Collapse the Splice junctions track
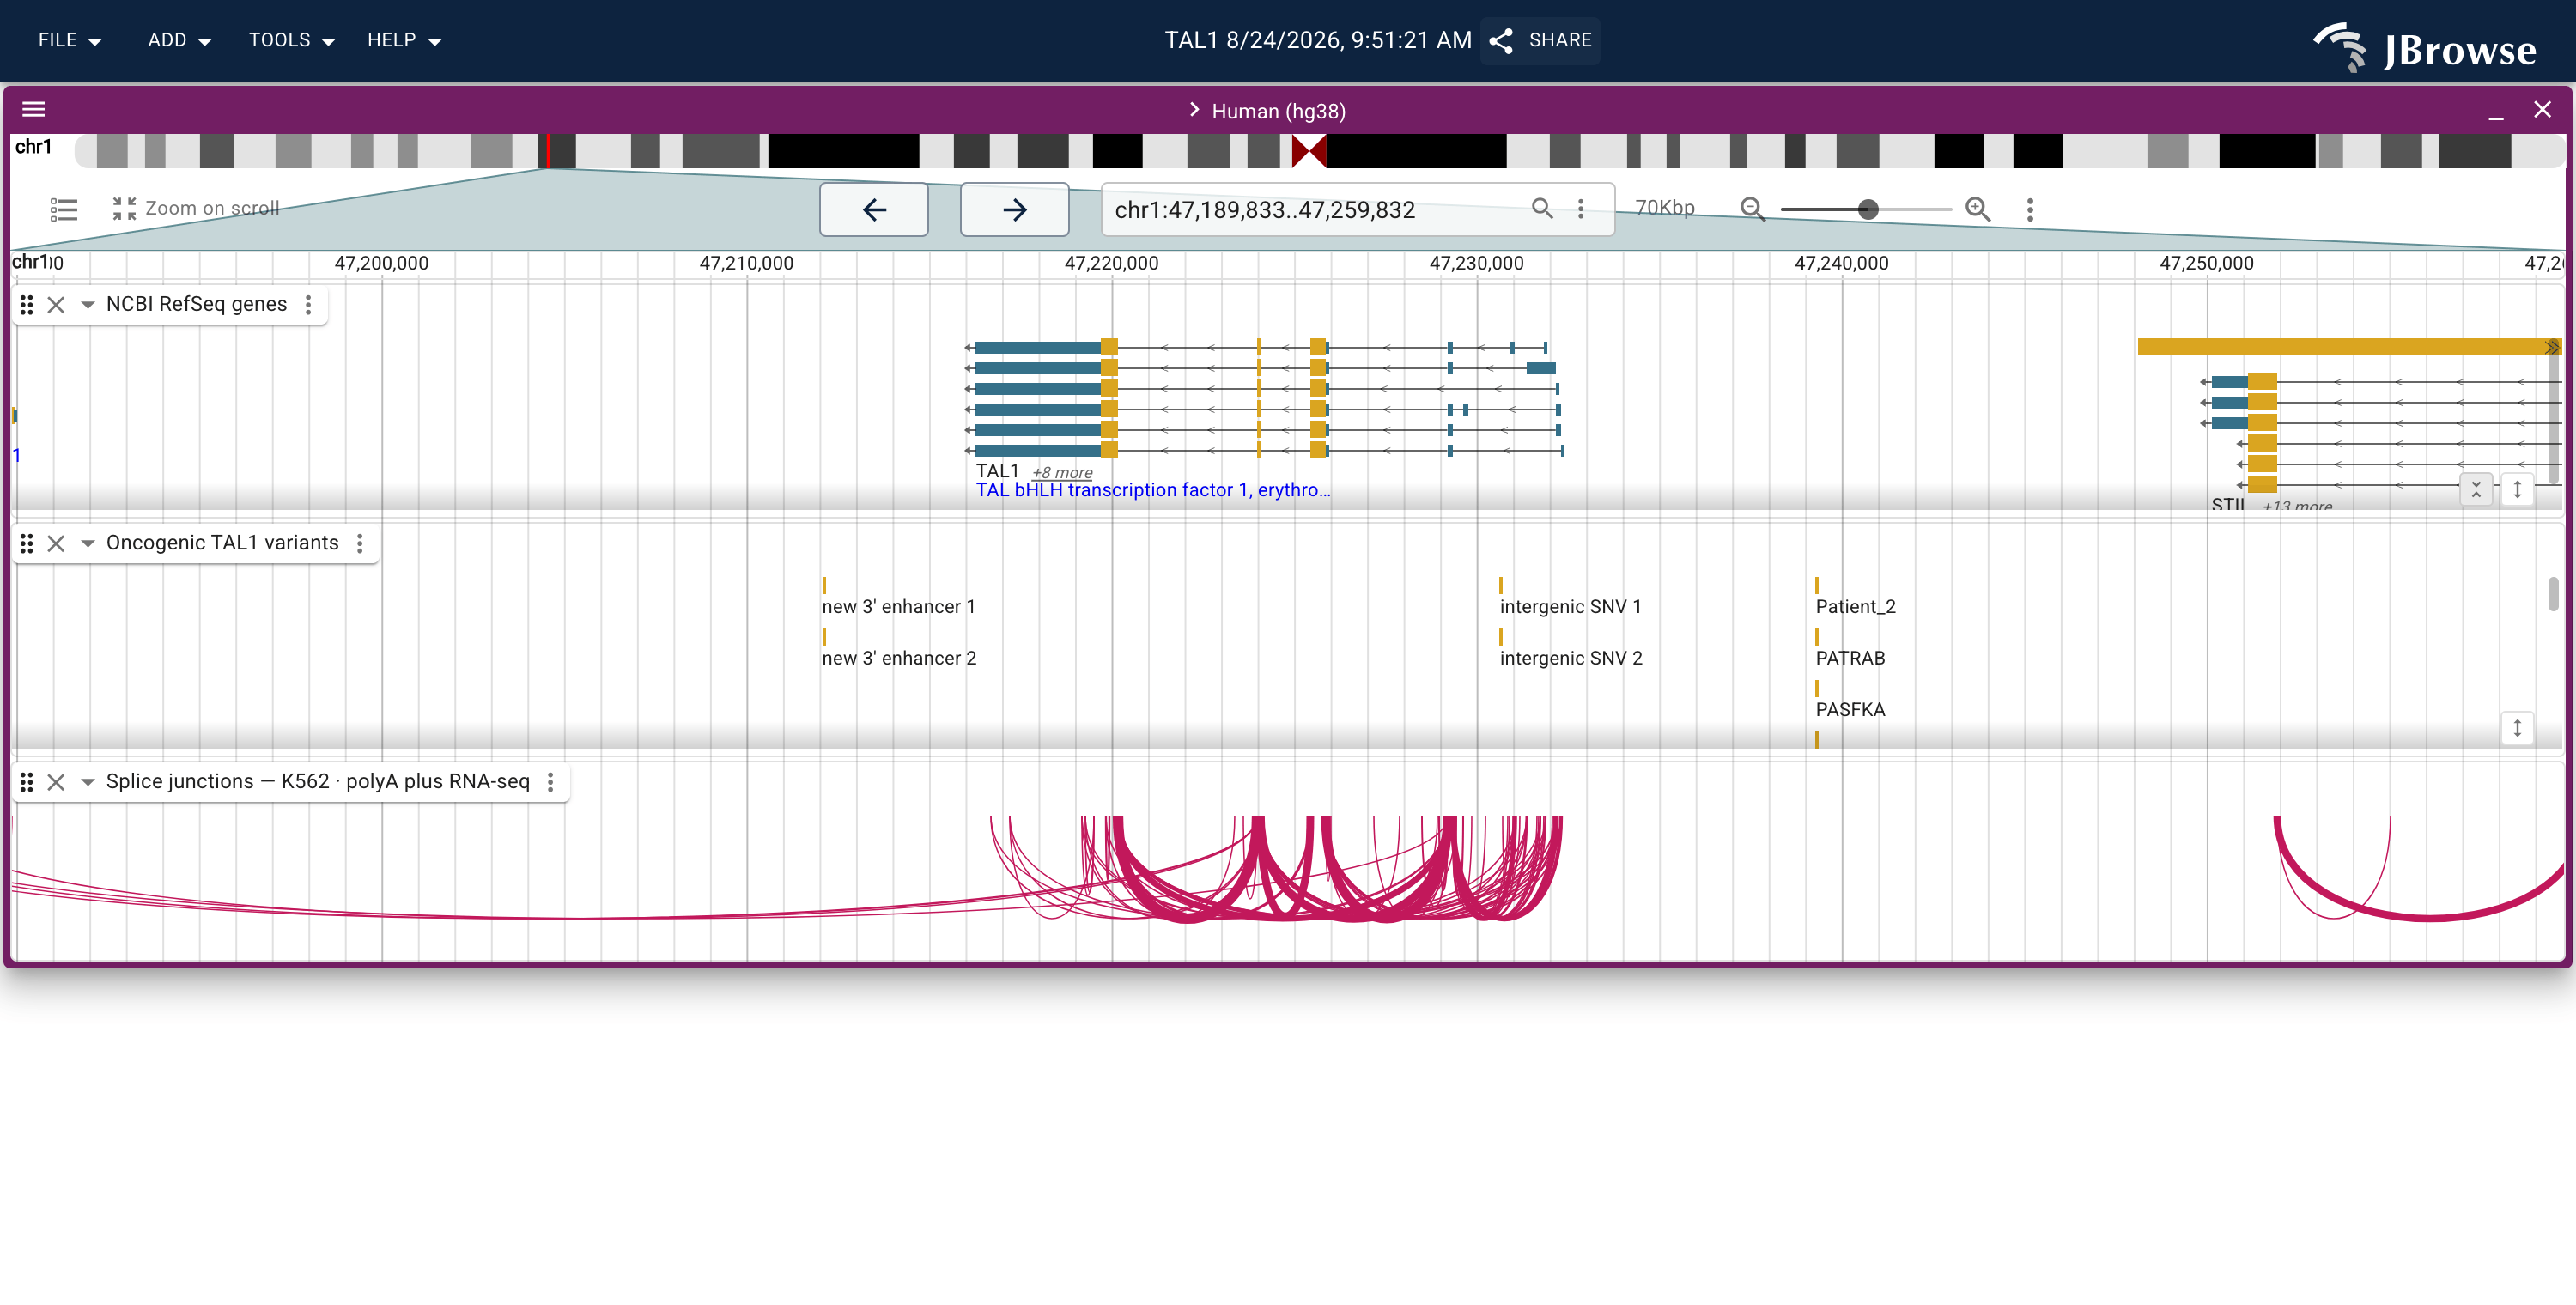This screenshot has width=2576, height=1305. 87,782
